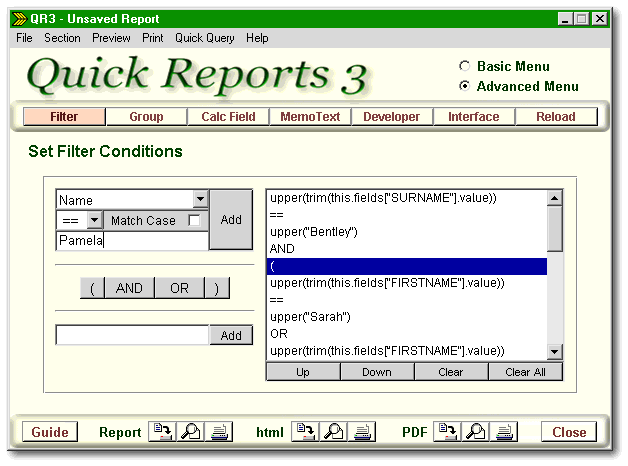This screenshot has width=628, height=466.
Task: Click the Report print icon
Action: [x=219, y=432]
